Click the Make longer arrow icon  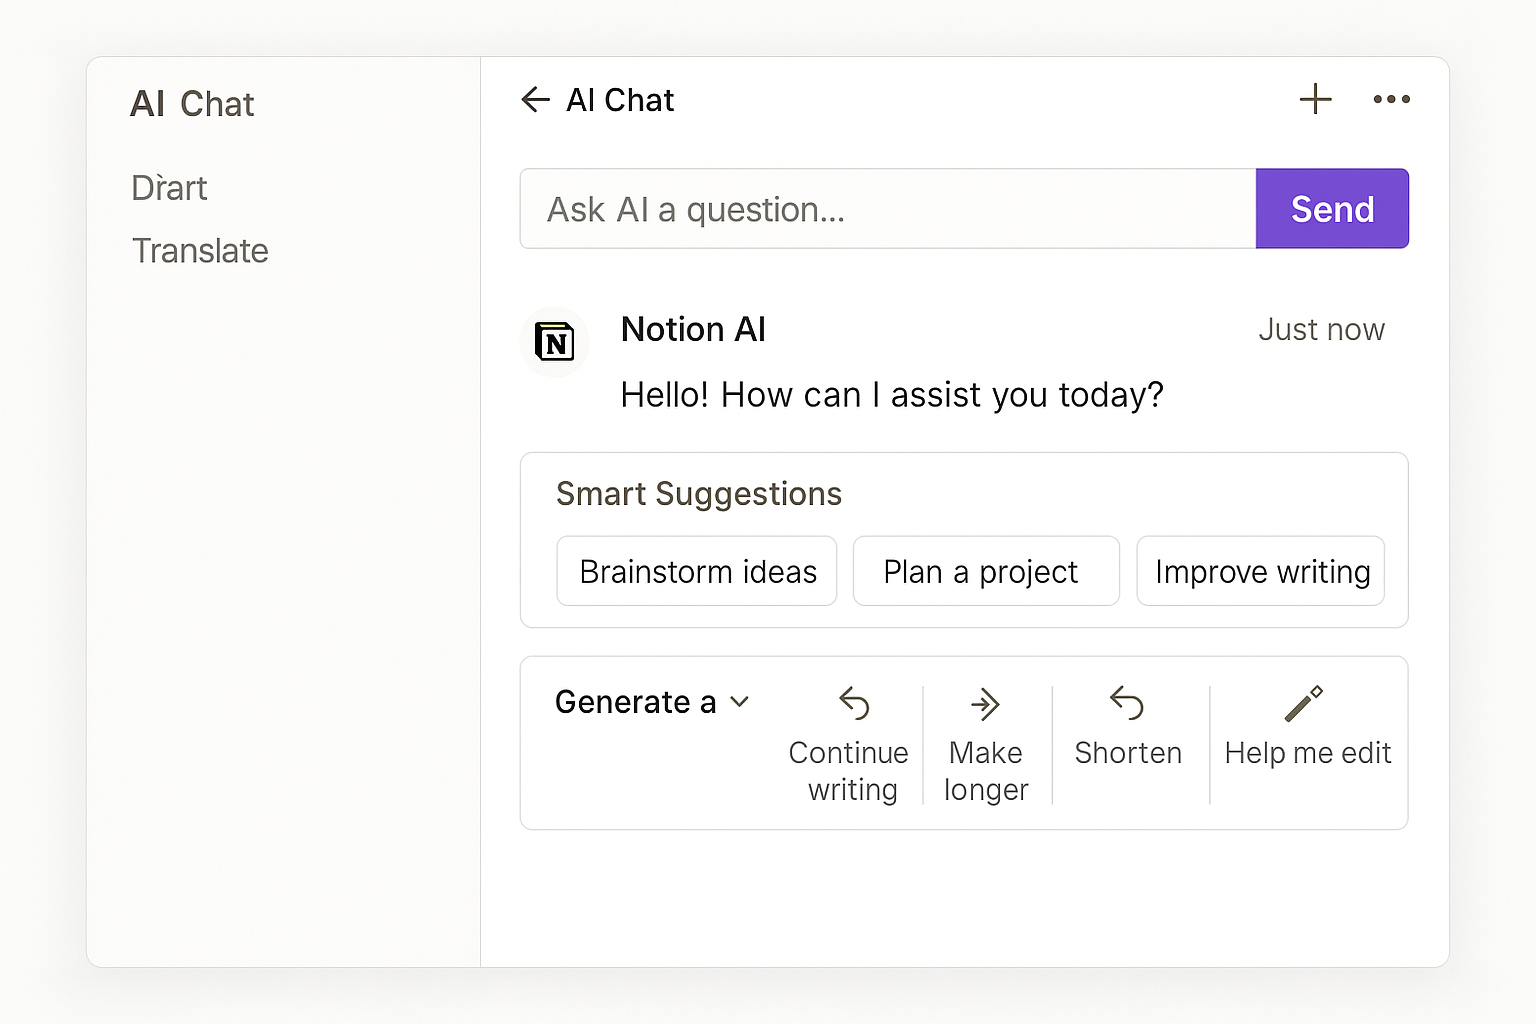pyautogui.click(x=985, y=704)
